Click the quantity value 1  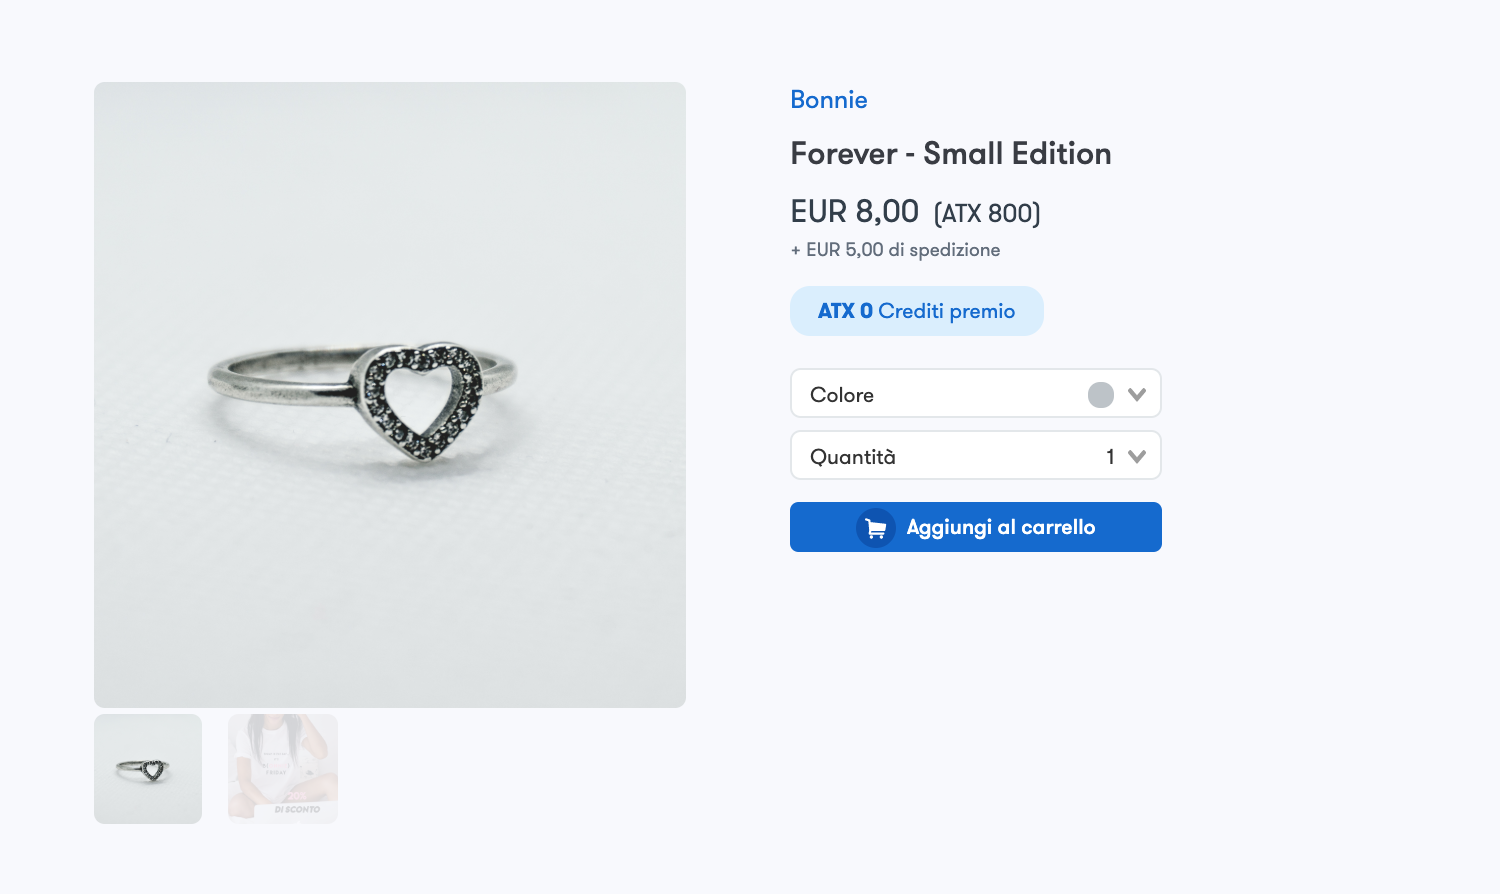tap(1110, 457)
